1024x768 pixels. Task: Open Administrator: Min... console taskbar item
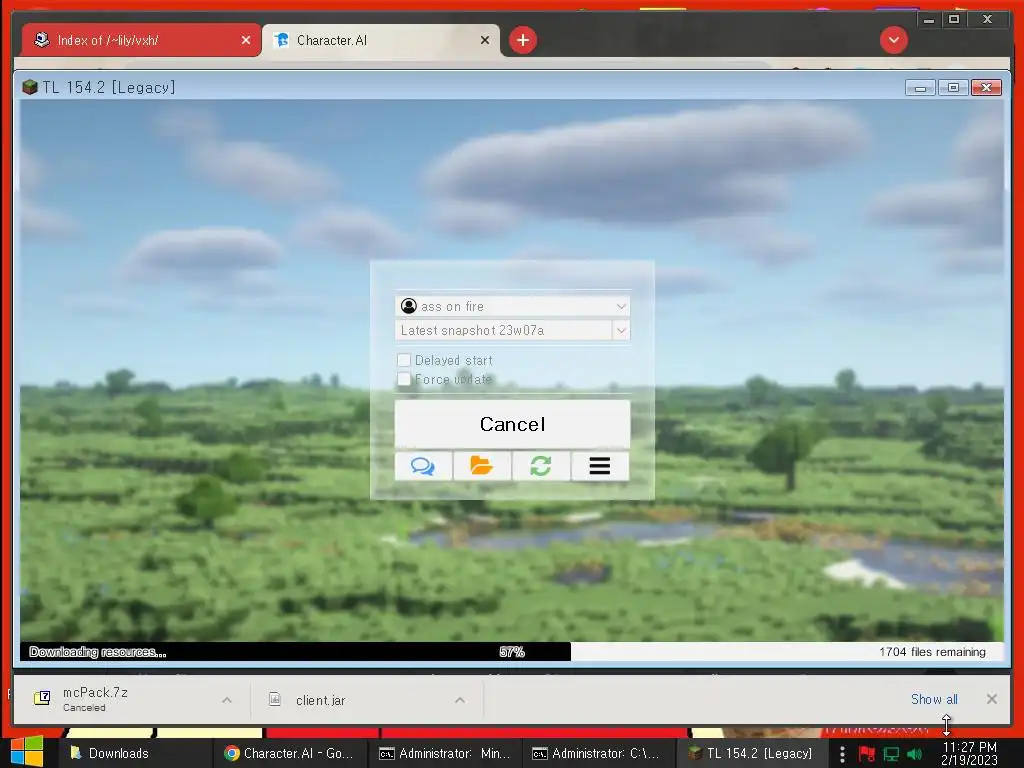tap(445, 753)
